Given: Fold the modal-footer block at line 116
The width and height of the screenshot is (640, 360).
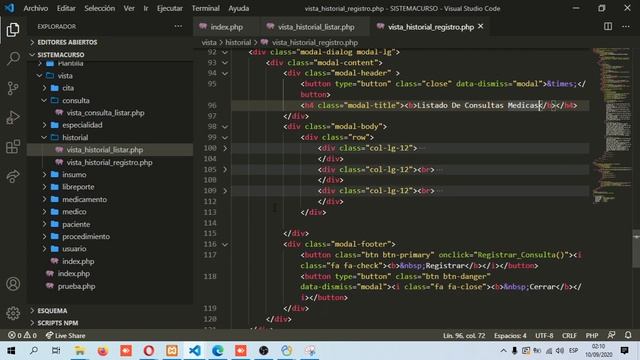Looking at the screenshot, I should (x=225, y=244).
